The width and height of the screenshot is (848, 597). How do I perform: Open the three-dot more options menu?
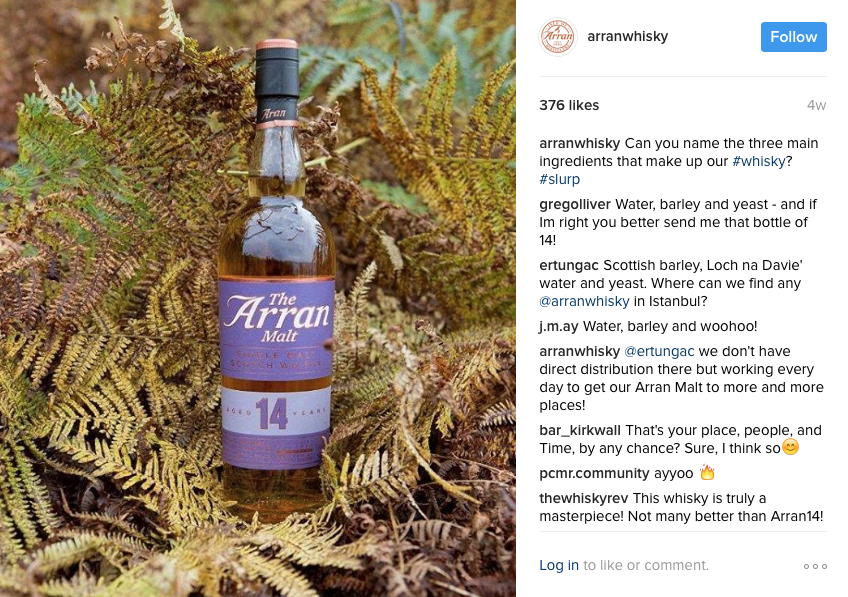pos(815,566)
